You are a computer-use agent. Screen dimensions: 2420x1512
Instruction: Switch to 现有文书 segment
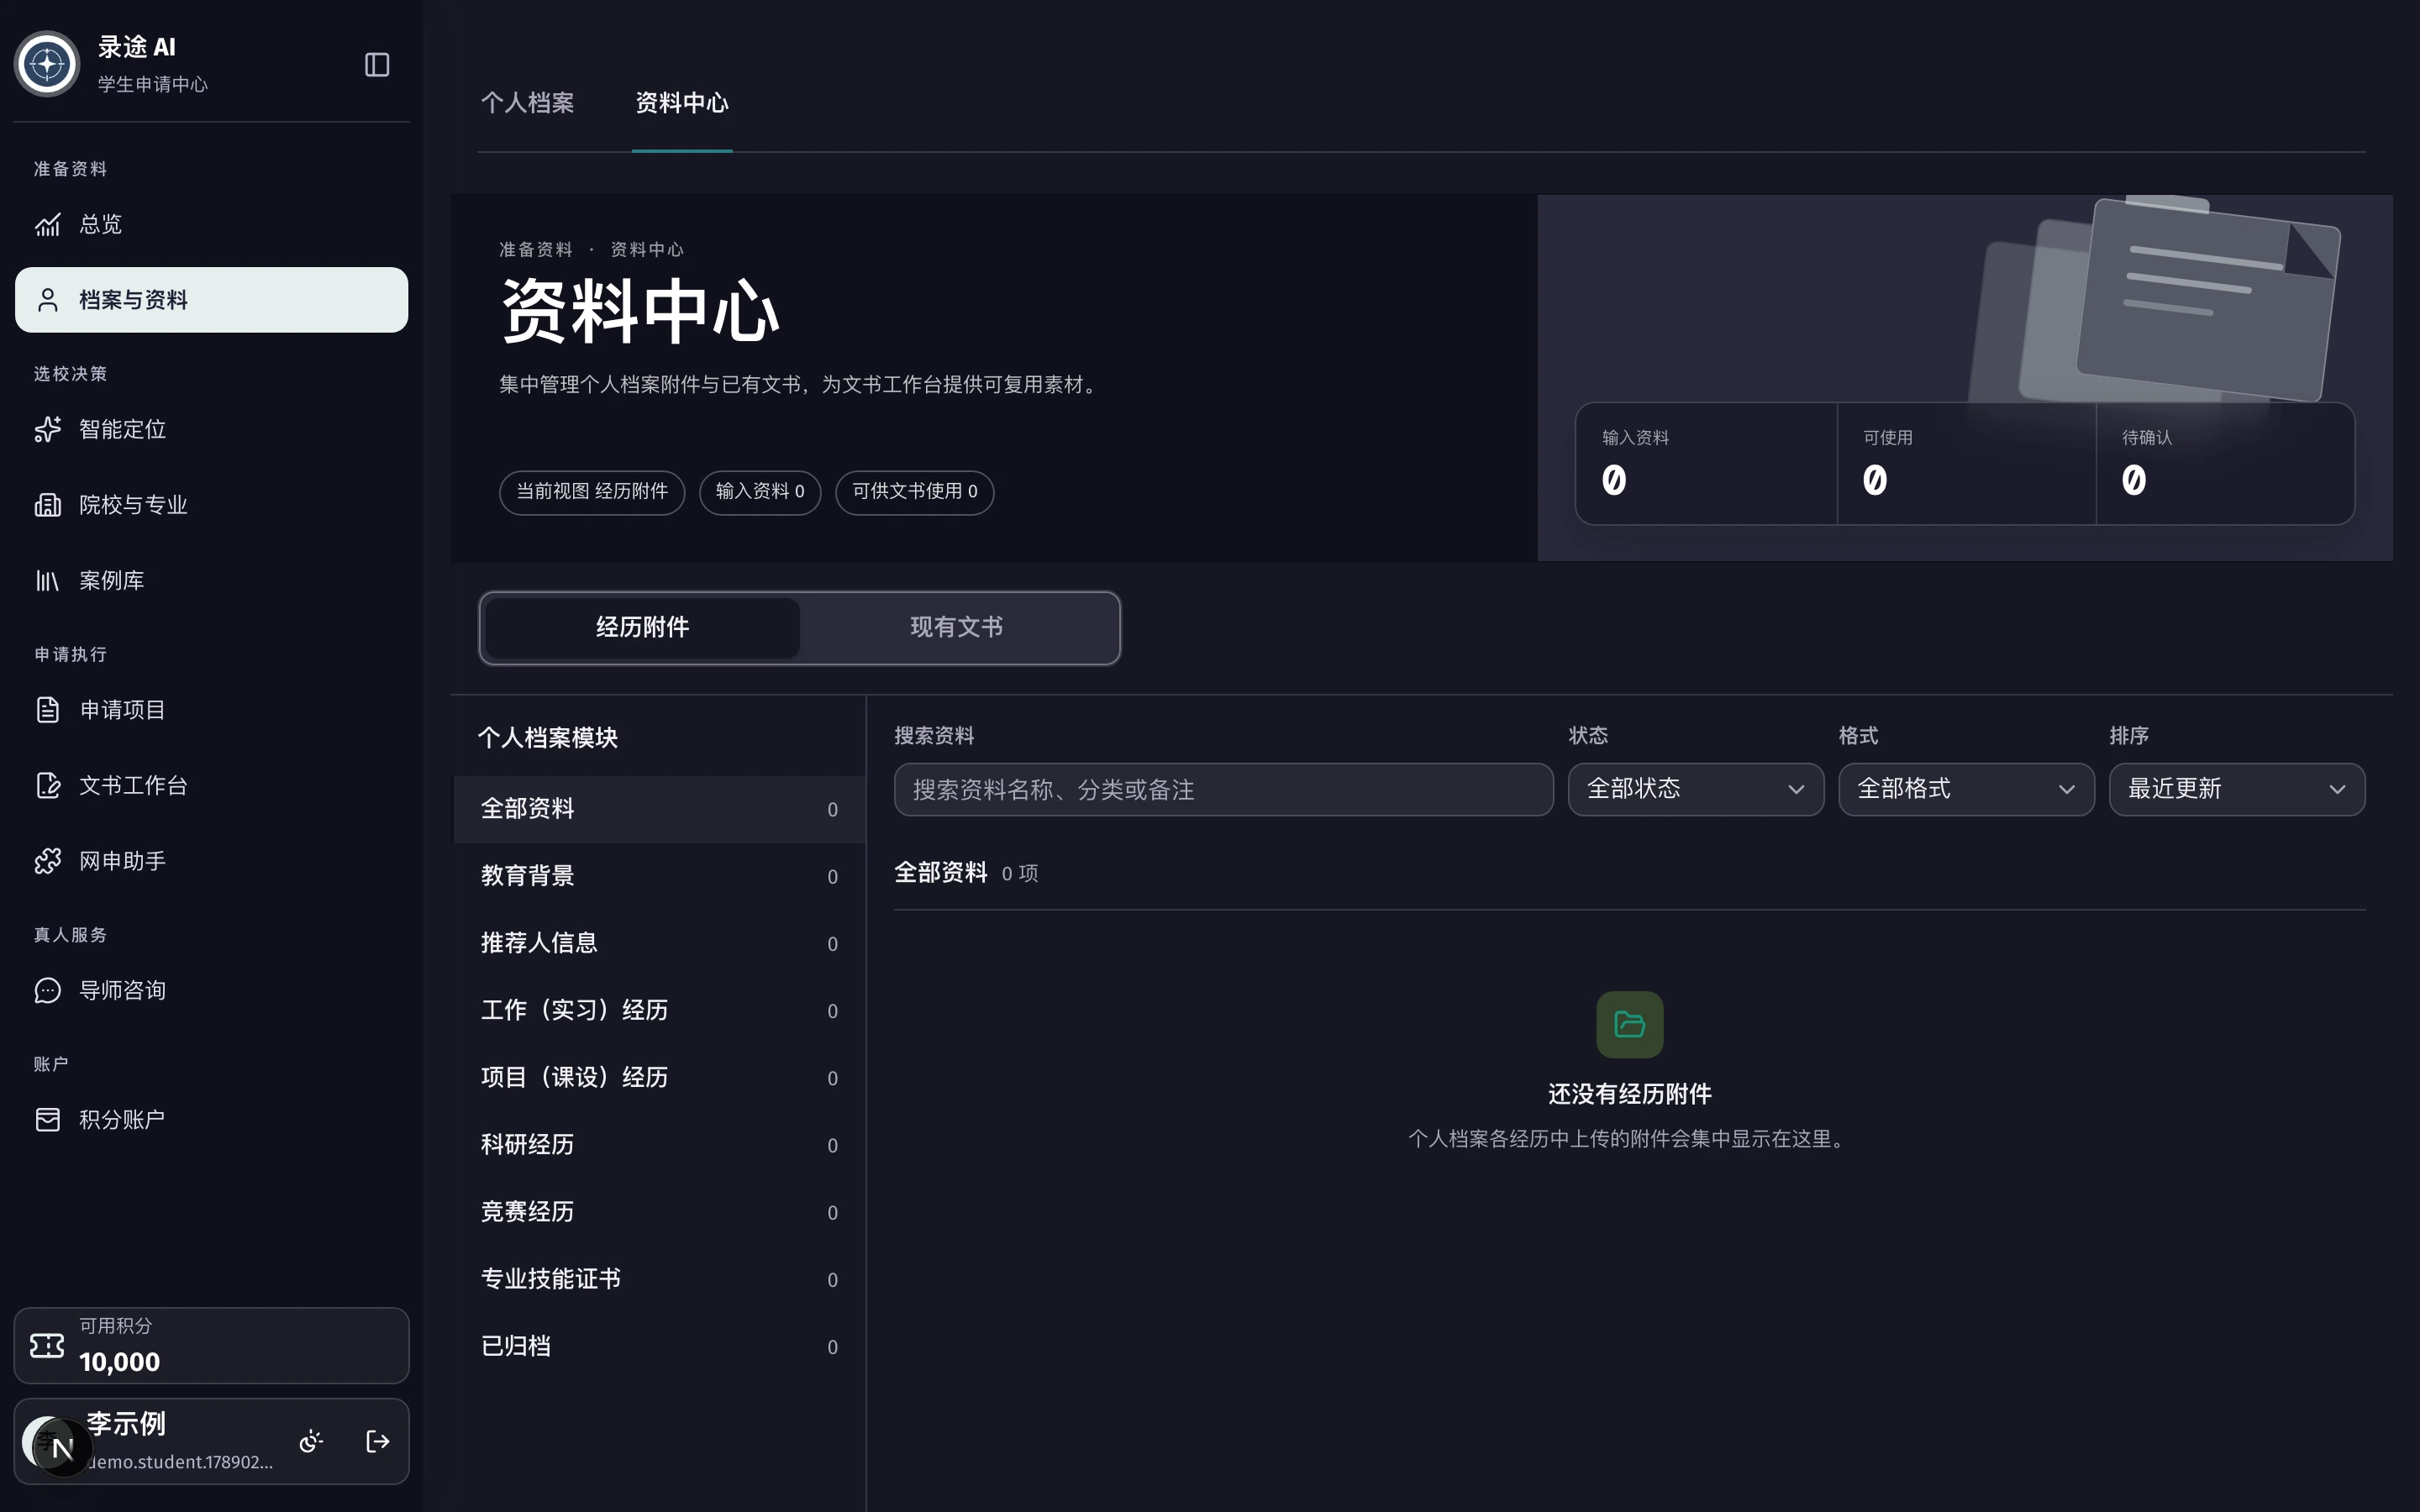[x=956, y=627]
